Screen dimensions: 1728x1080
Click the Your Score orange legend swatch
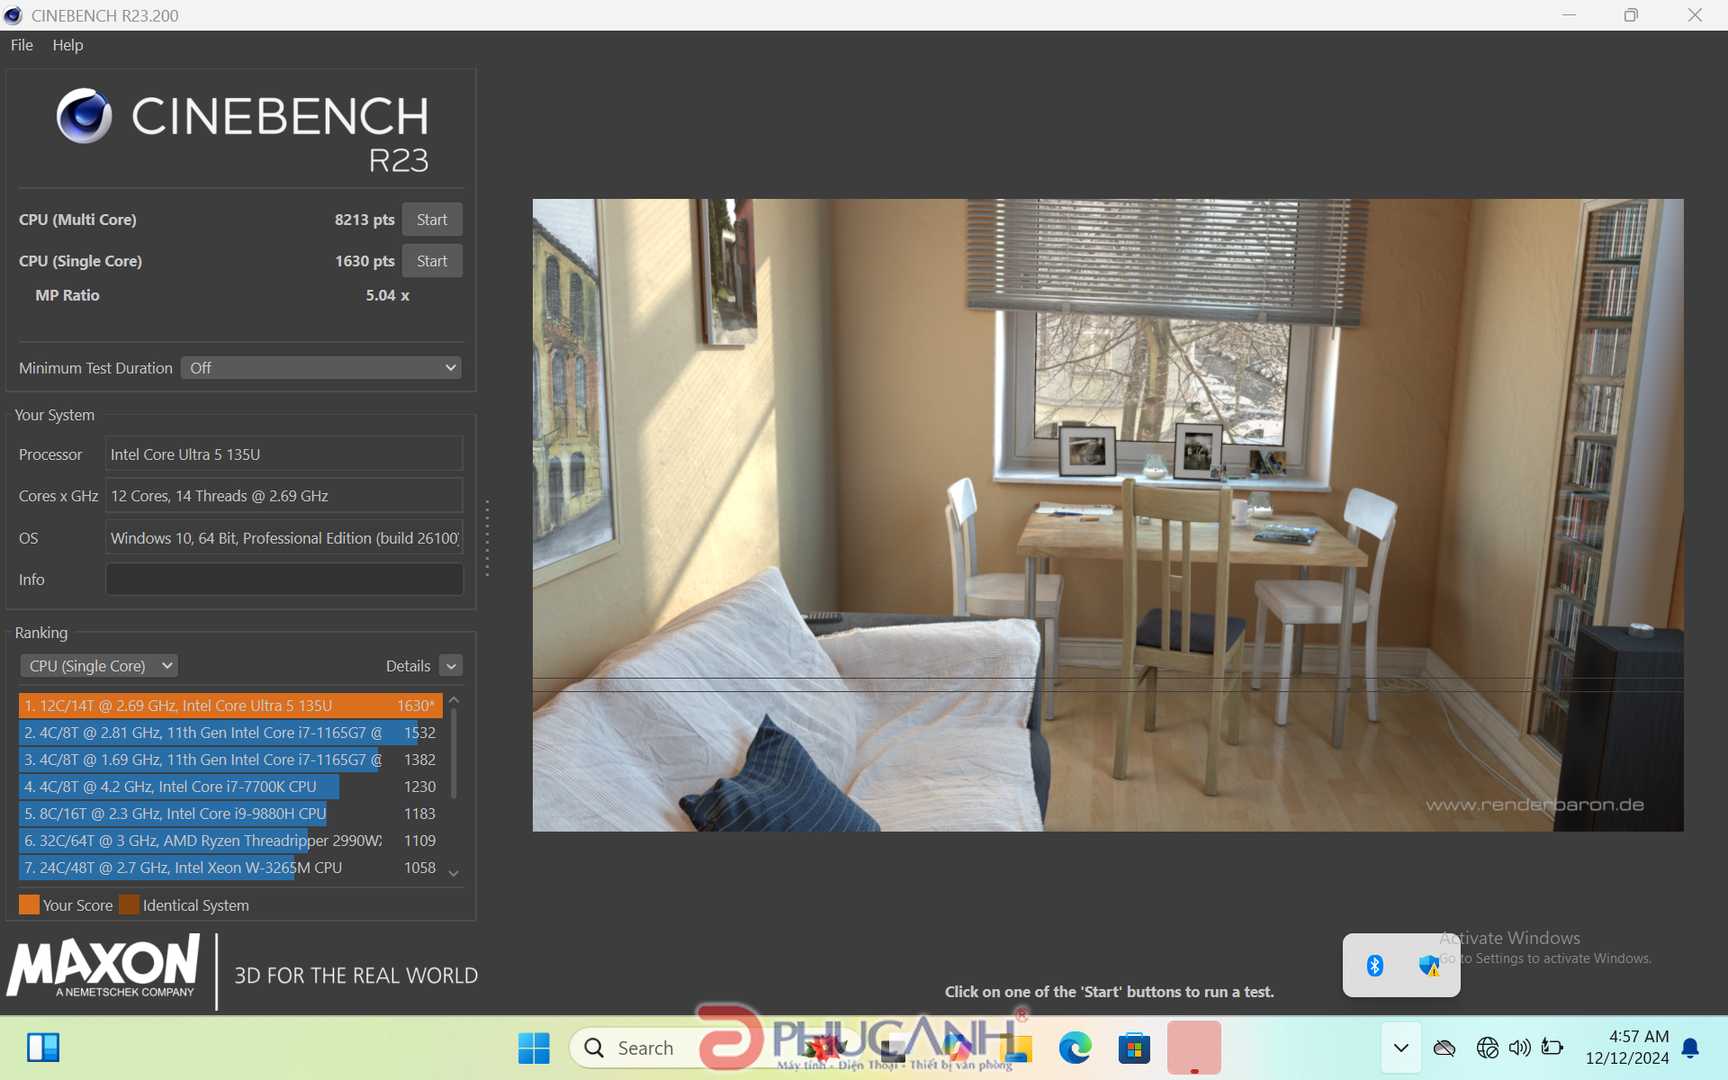point(29,905)
